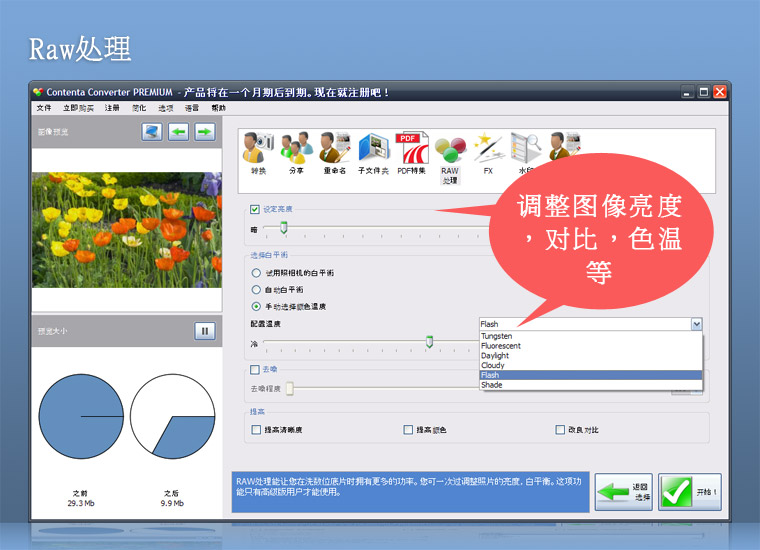Click the 配置温度 label
The image size is (760, 550).
click(x=266, y=324)
